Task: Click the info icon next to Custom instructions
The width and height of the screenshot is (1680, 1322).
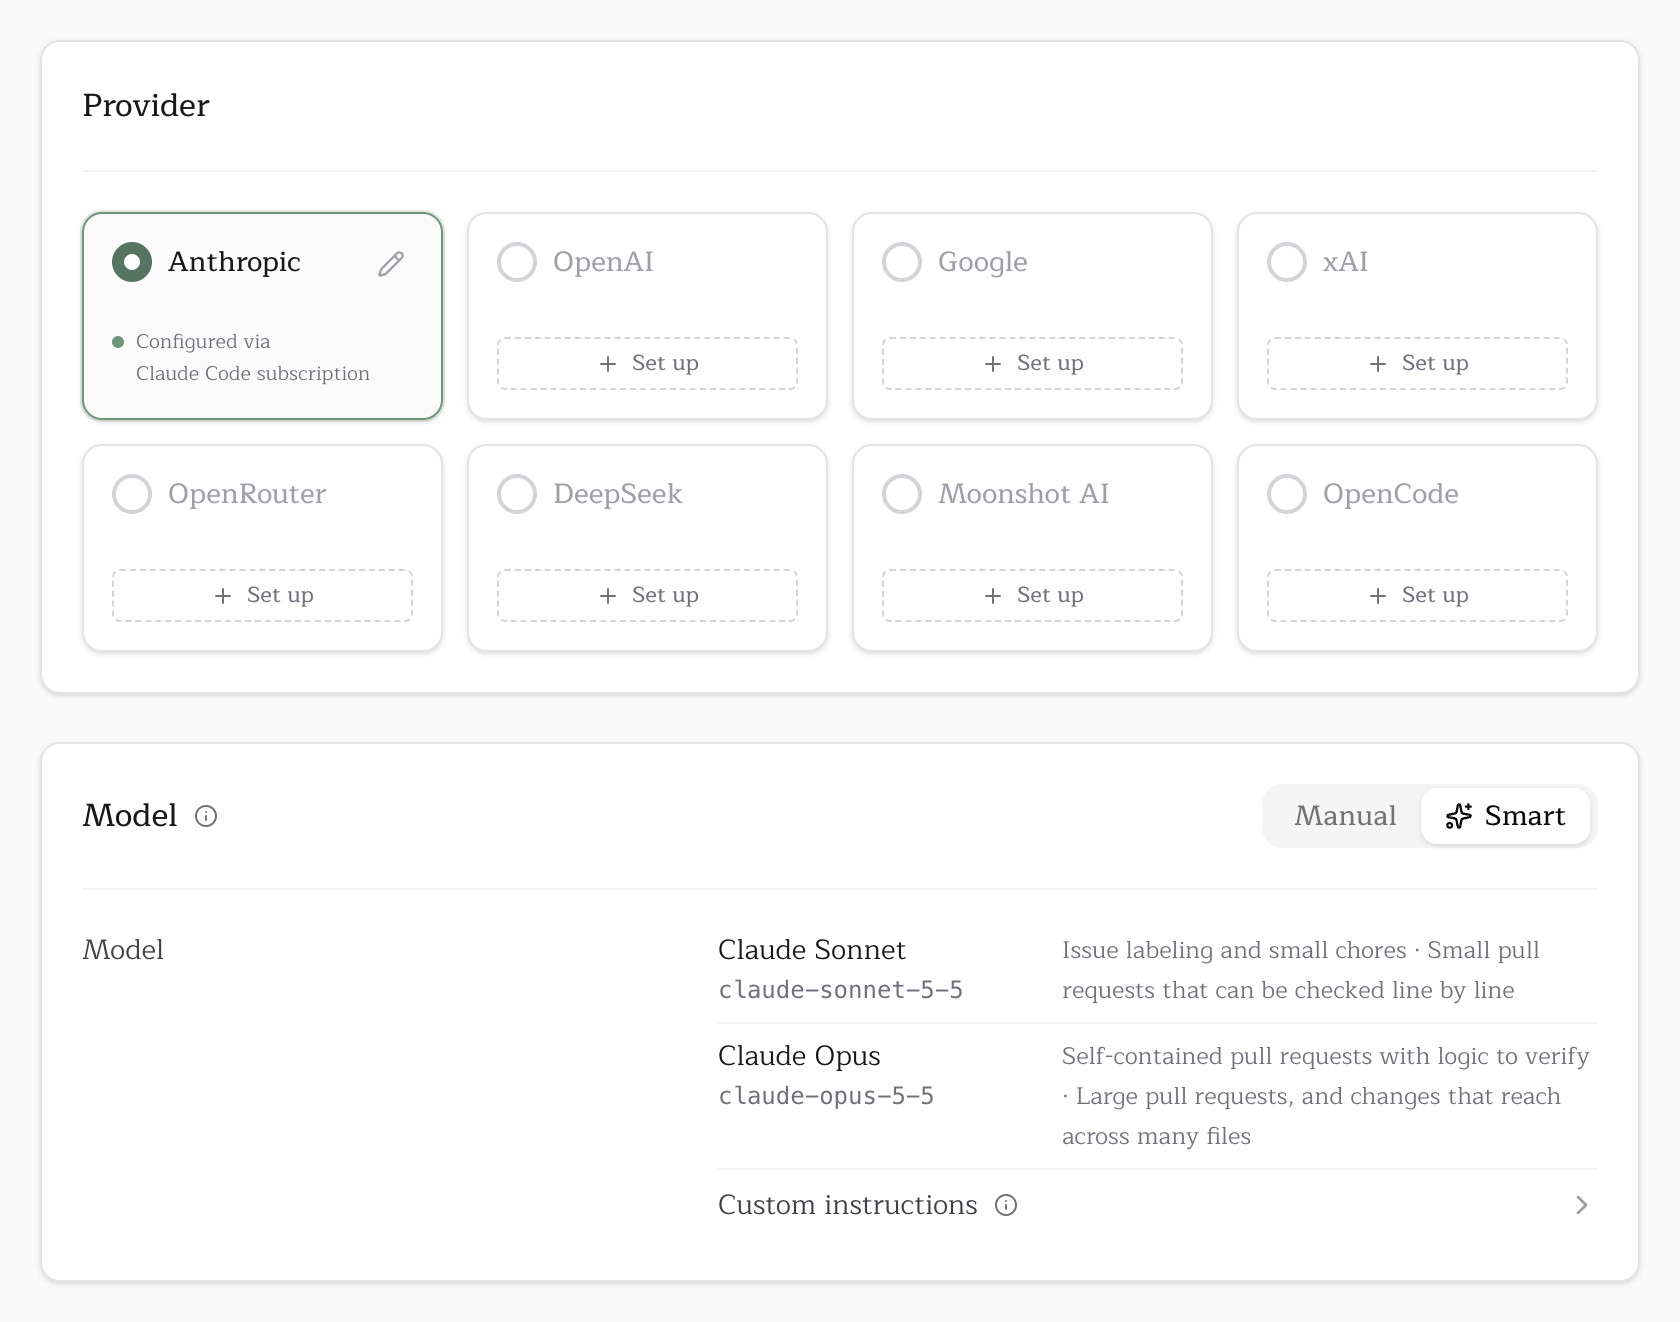Action: click(x=1006, y=1205)
